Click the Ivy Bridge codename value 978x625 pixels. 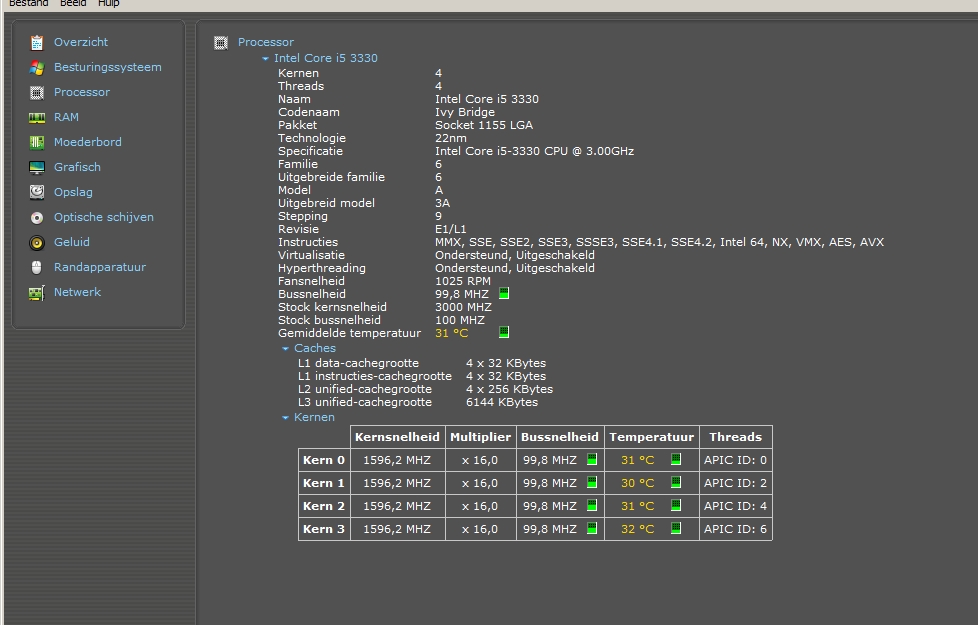tap(465, 112)
